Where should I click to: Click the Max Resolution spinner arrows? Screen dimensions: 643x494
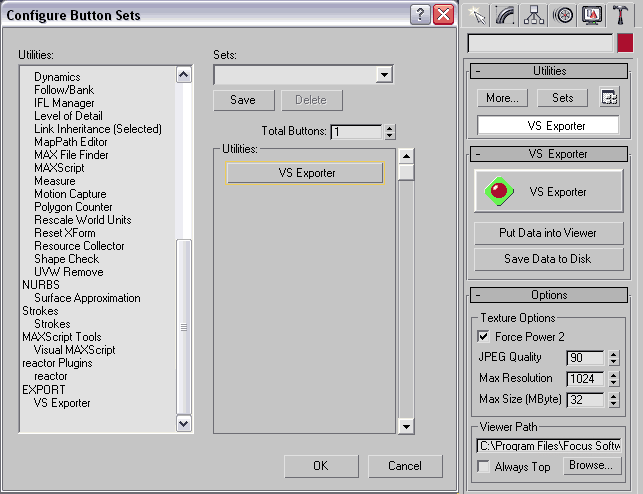click(613, 378)
